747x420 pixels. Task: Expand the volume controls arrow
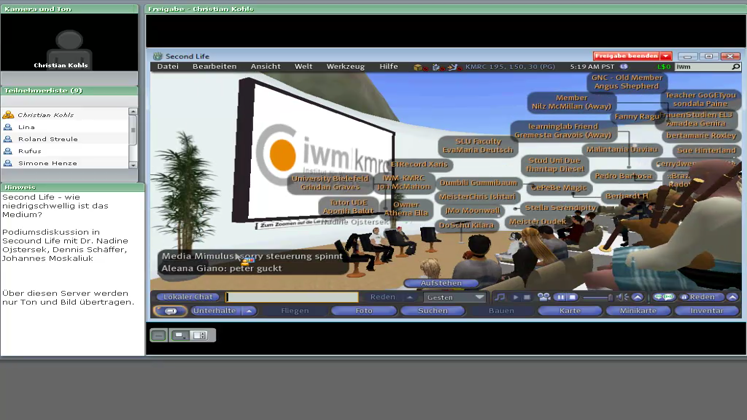pyautogui.click(x=637, y=297)
